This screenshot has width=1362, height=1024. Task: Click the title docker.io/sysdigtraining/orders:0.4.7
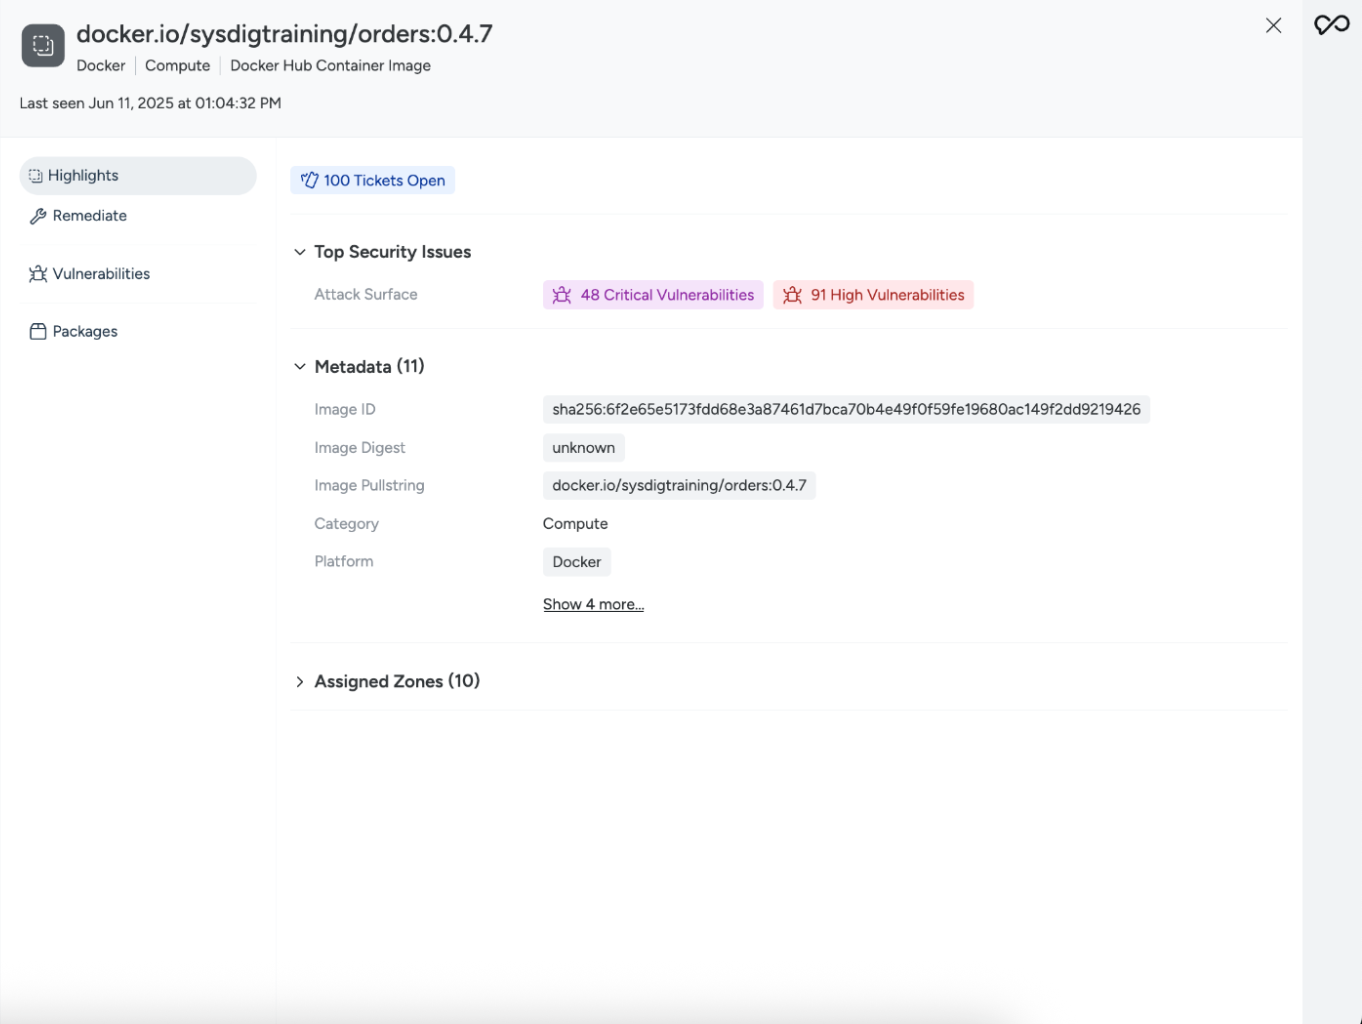click(x=285, y=34)
